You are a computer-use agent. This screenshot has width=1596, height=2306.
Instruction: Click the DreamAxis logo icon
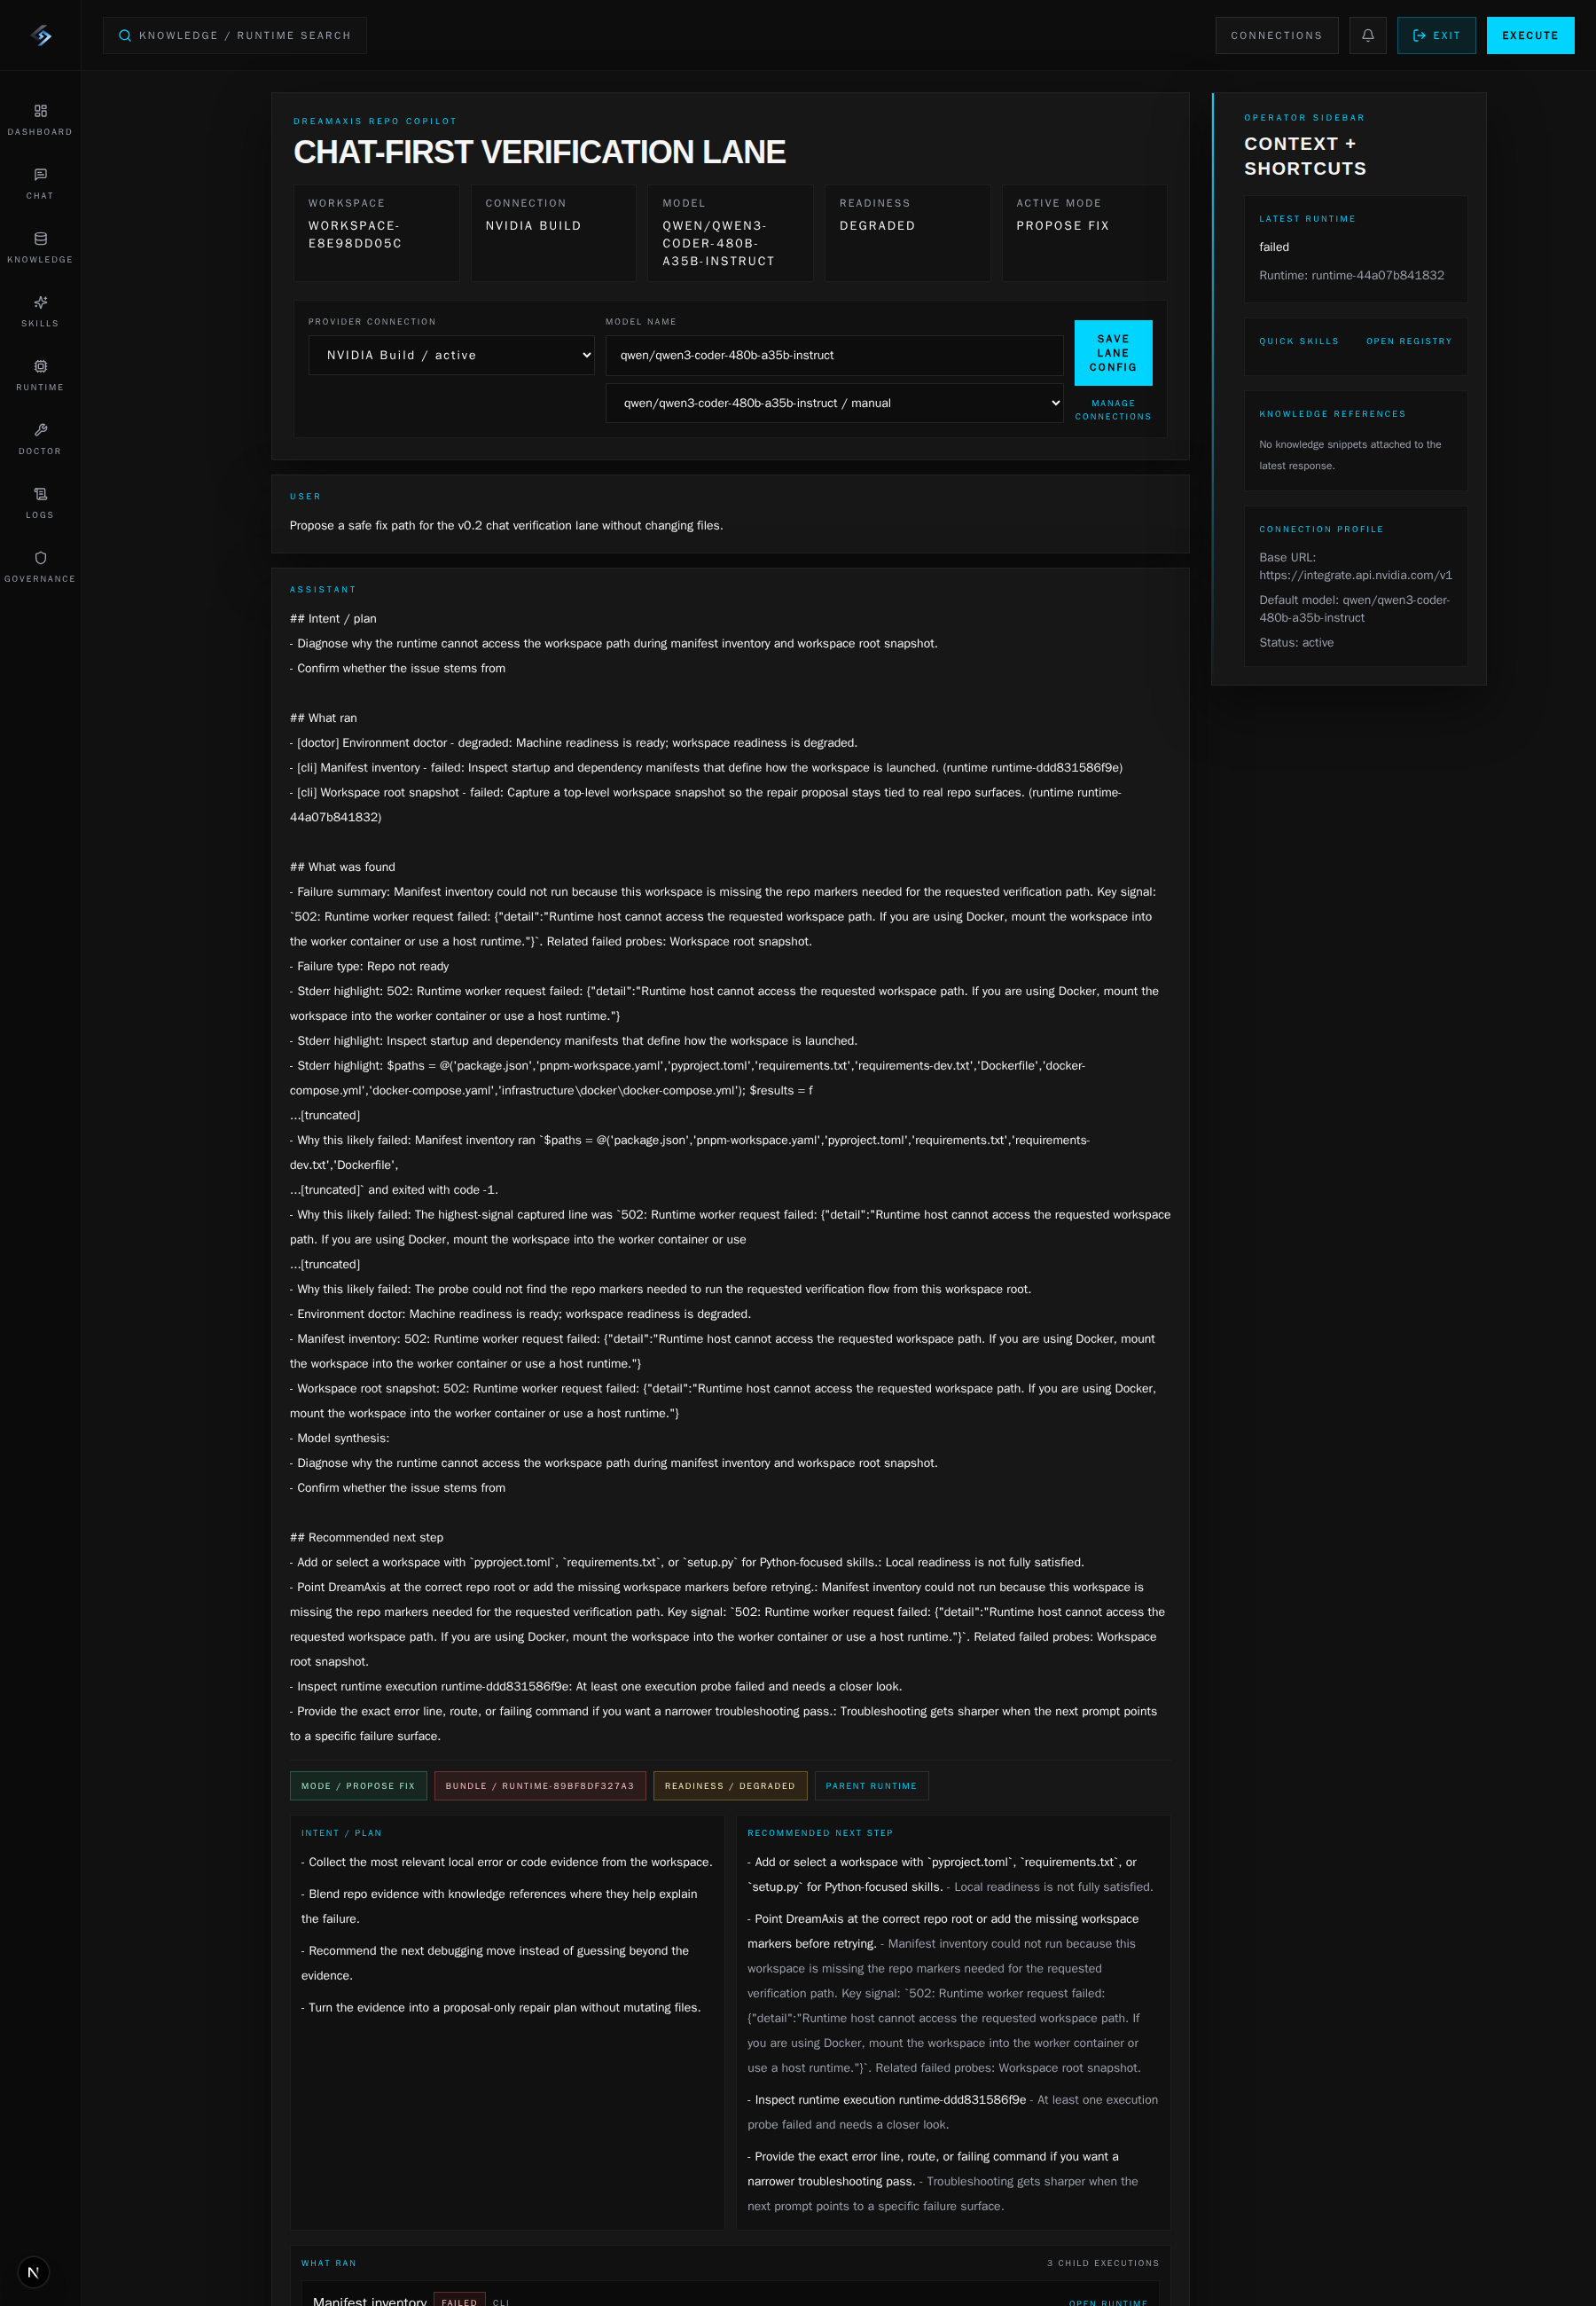click(40, 35)
